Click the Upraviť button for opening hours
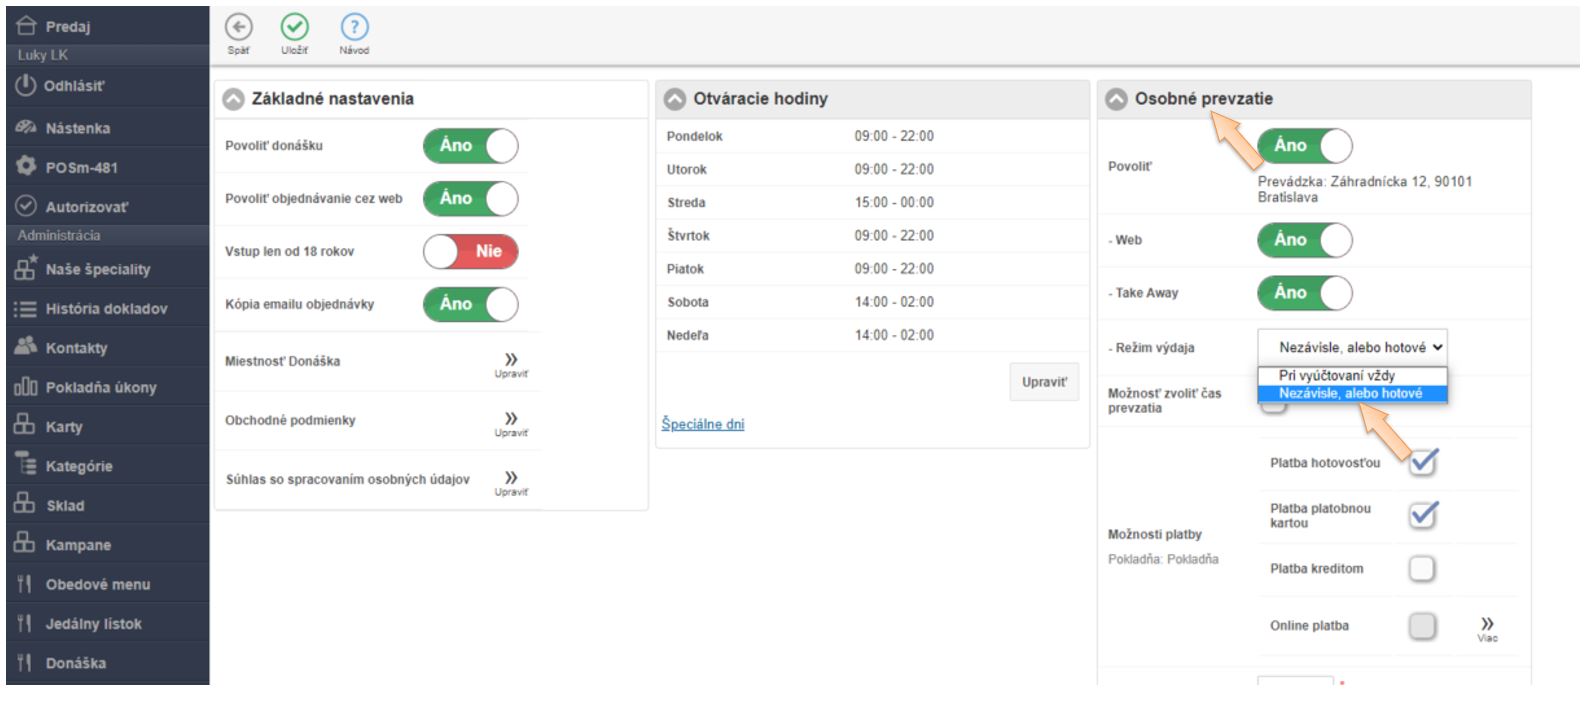The height and width of the screenshot is (701, 1588). [x=1044, y=382]
